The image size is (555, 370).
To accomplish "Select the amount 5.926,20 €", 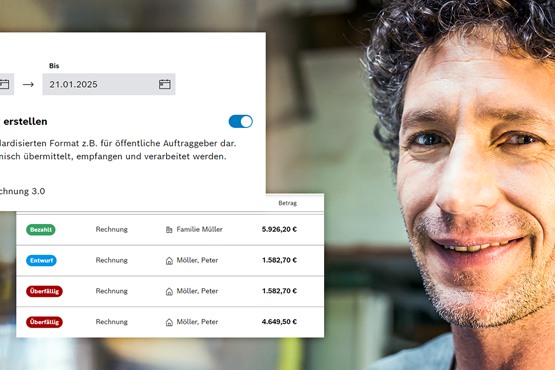I will tap(279, 229).
